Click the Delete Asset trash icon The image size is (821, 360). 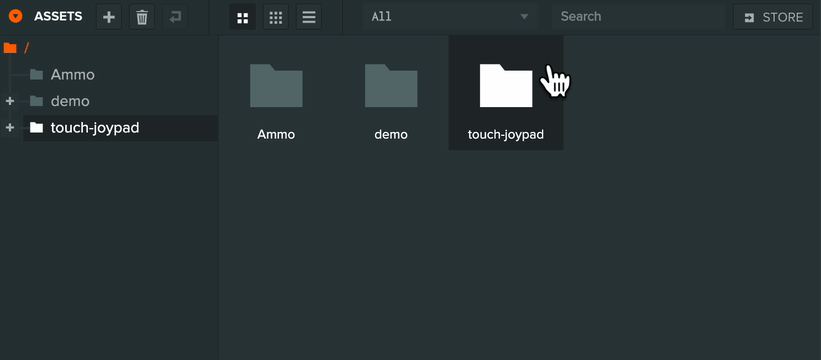click(x=142, y=17)
